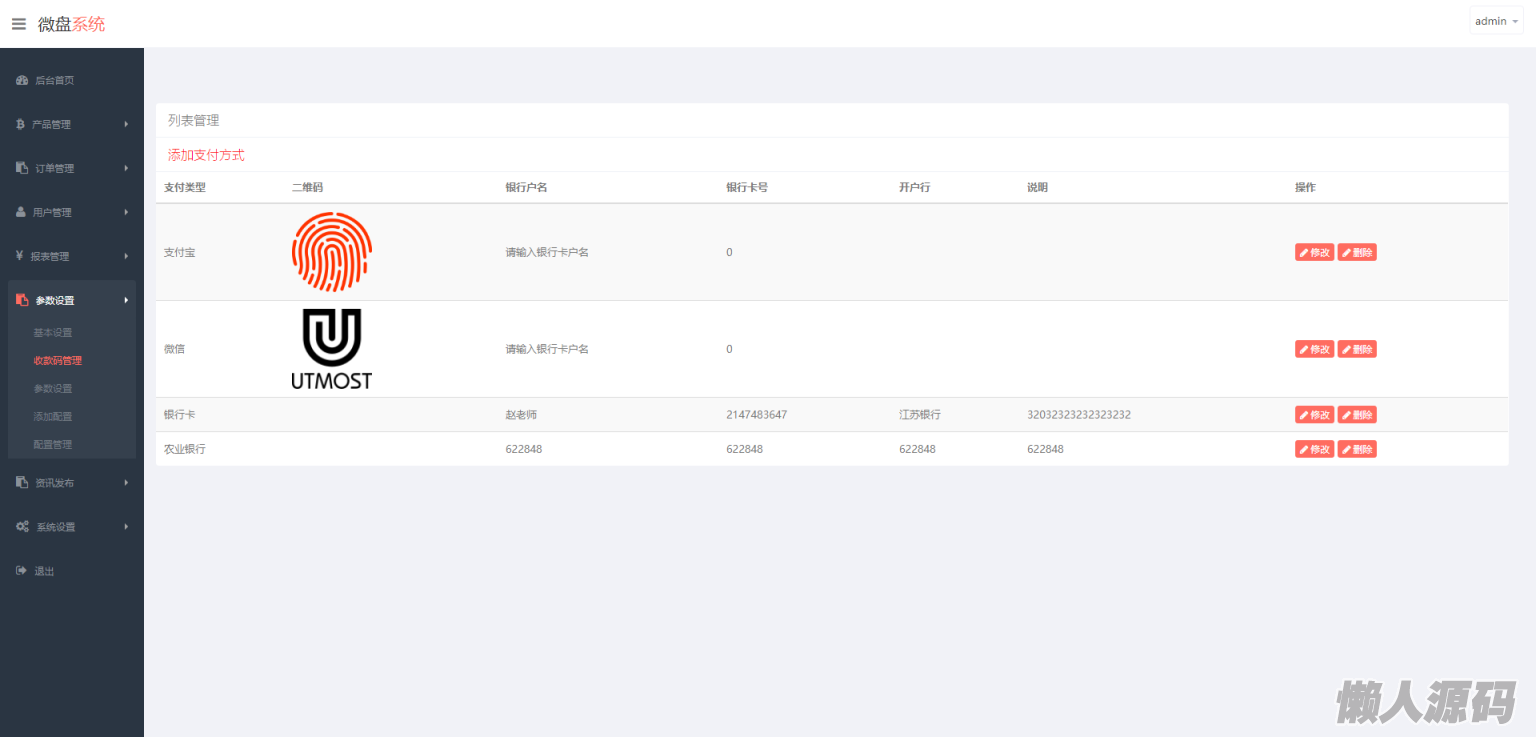This screenshot has height=737, width=1536.
Task: Open the 参数设置 submenu item under 收款码管理
Action: click(53, 388)
